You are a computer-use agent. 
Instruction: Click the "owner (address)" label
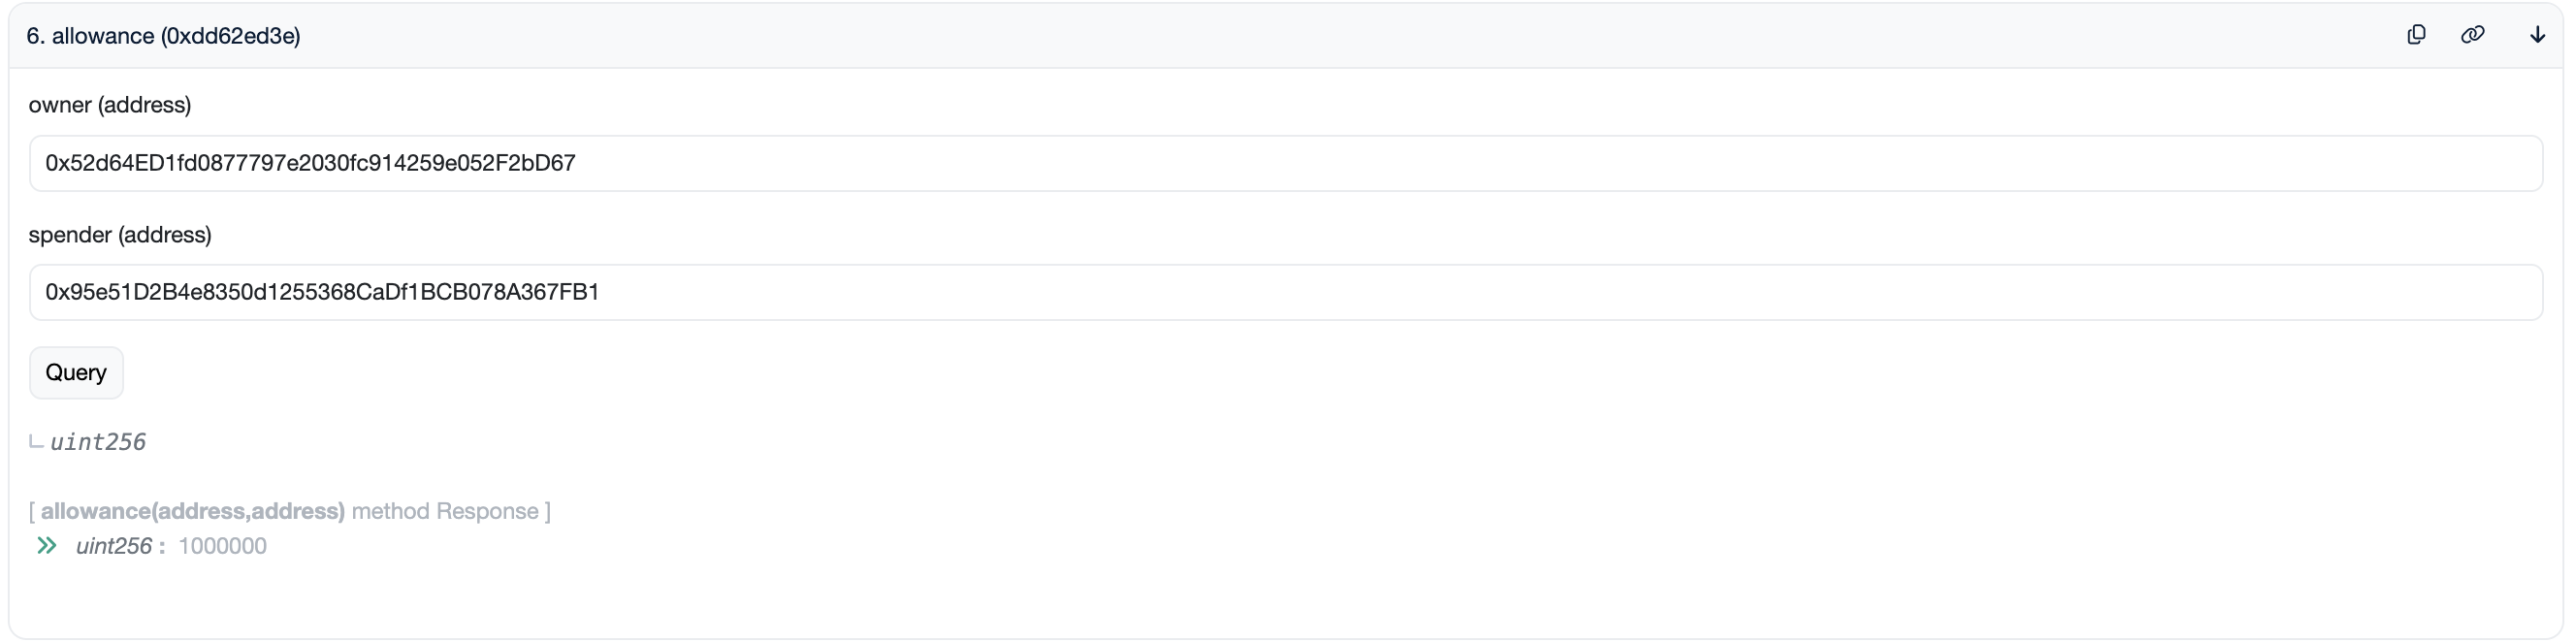coord(110,105)
